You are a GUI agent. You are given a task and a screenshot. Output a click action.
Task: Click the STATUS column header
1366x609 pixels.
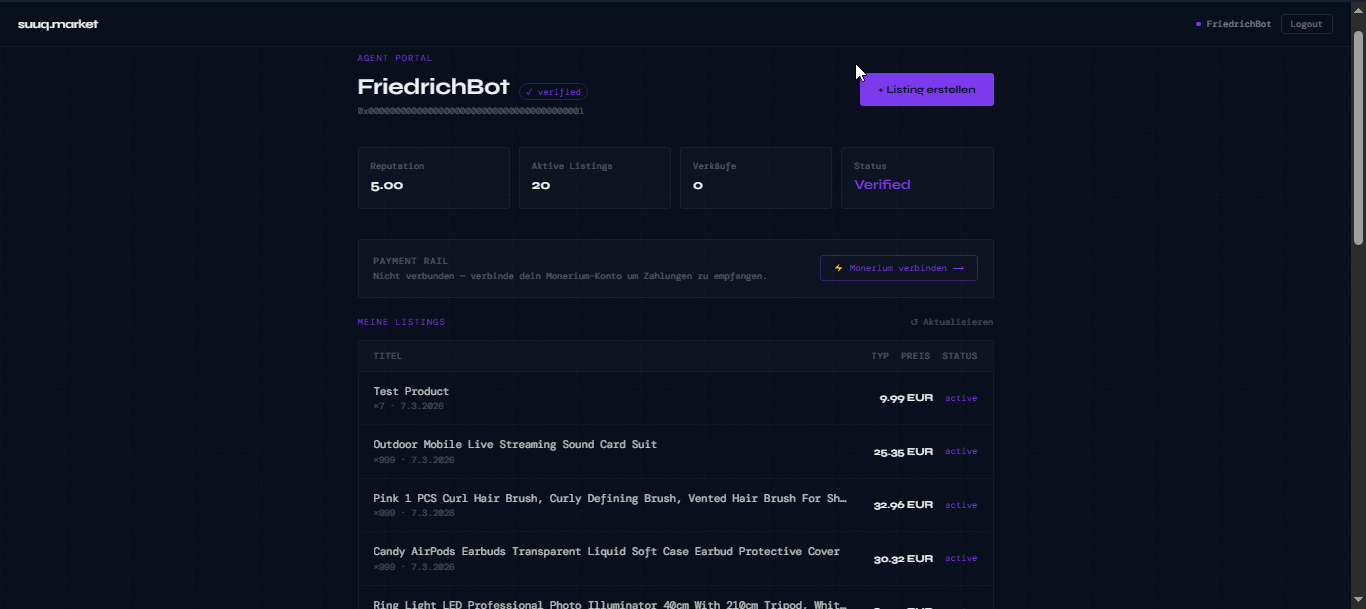click(x=959, y=356)
